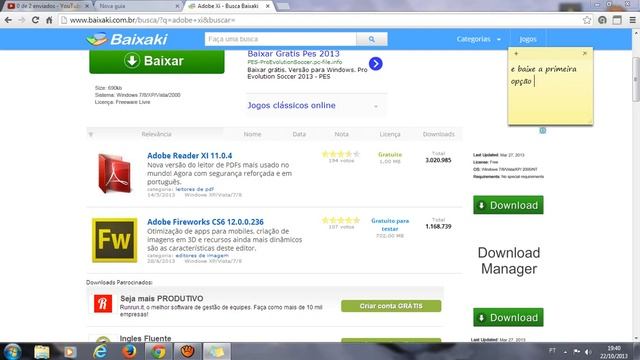
Task: Switch to the Nova guia tab
Action: (x=138, y=6)
